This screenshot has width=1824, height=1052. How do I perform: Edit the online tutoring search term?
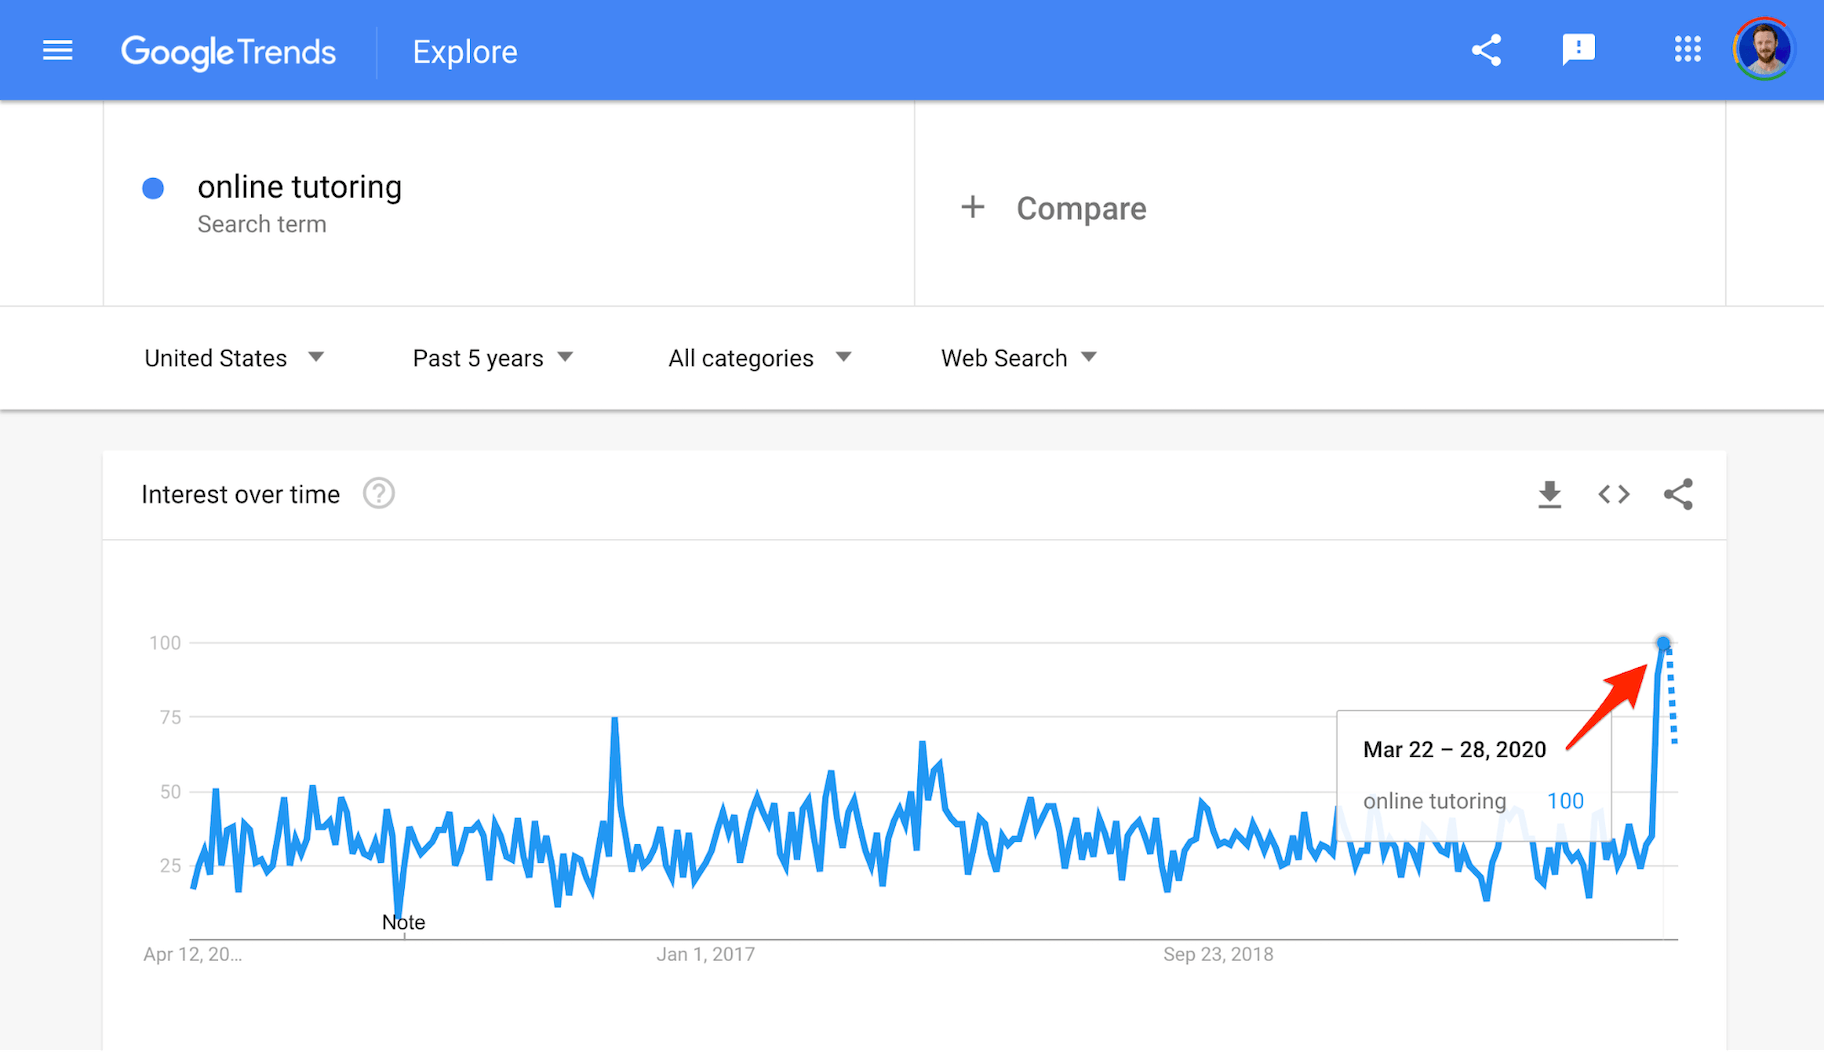pos(299,187)
